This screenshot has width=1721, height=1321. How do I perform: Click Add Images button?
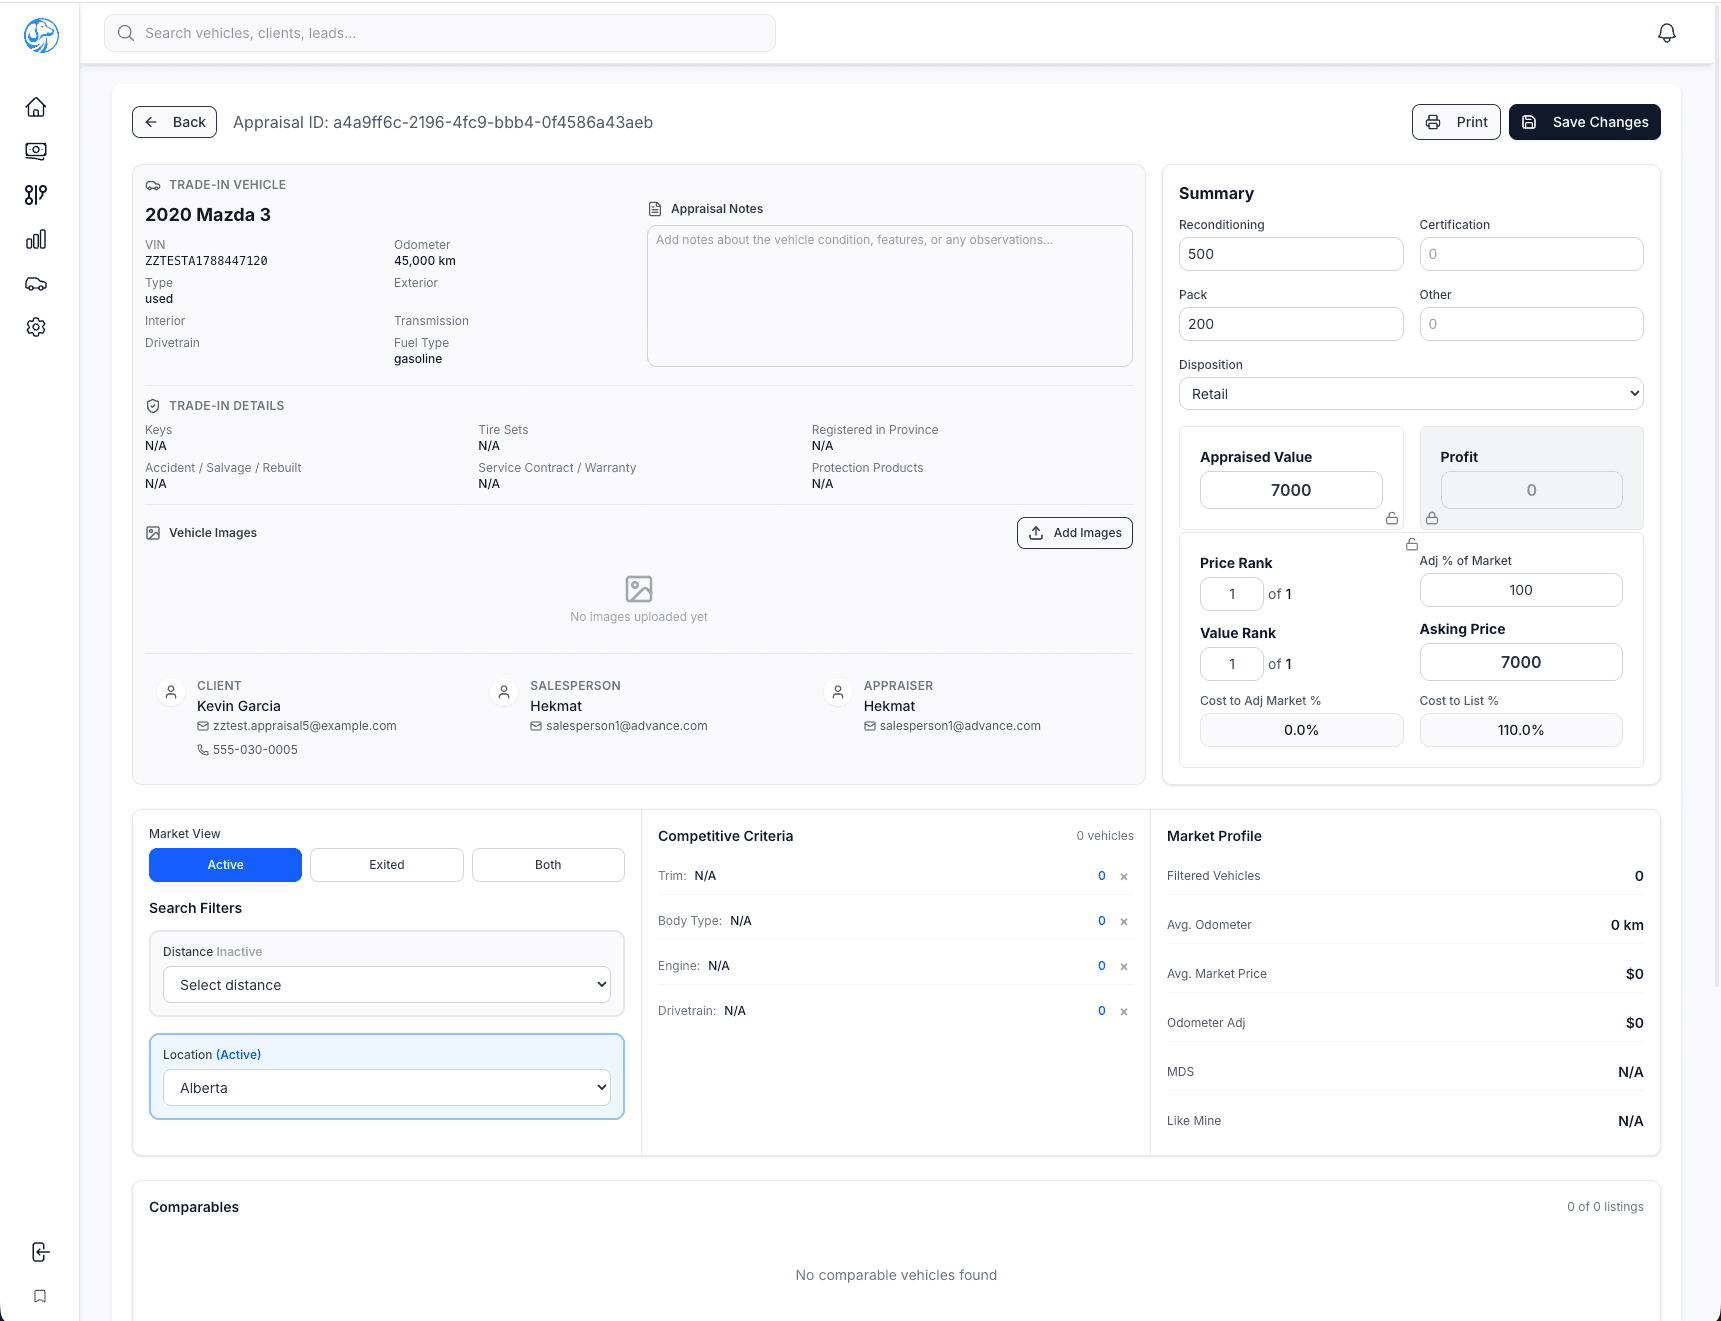pyautogui.click(x=1075, y=533)
